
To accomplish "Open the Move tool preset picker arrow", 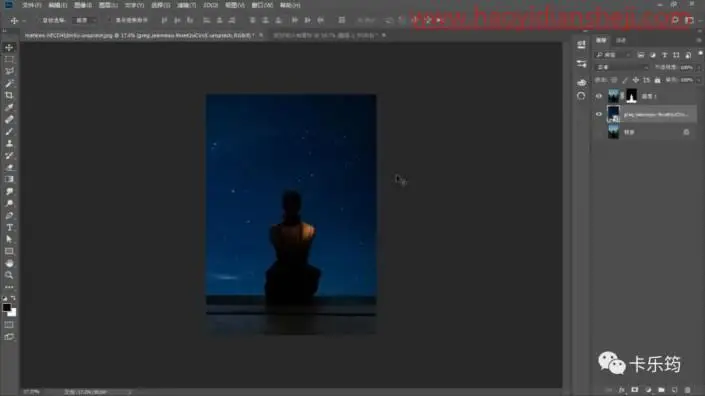I will (x=24, y=21).
